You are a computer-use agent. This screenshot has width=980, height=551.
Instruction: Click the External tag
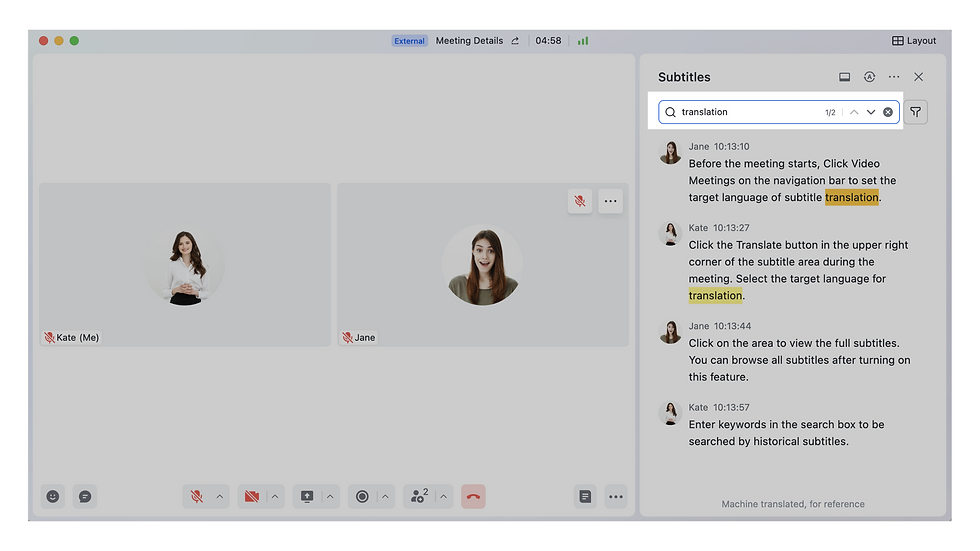coord(409,41)
